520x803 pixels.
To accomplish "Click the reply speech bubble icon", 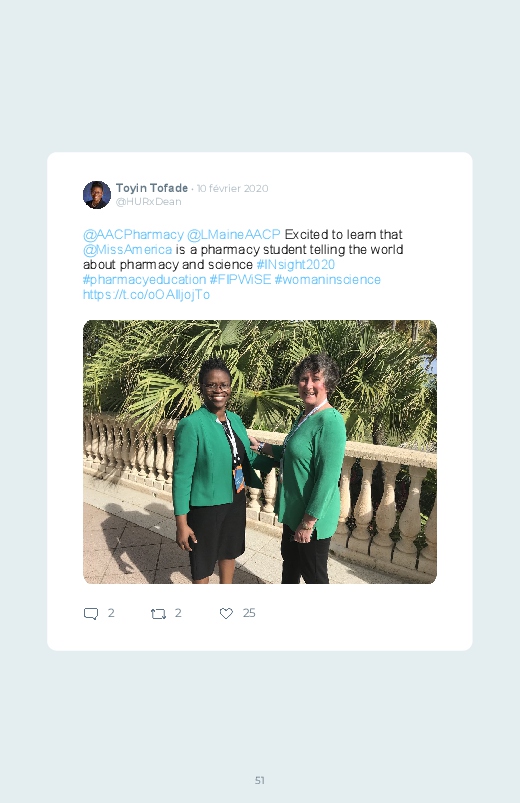I will (x=91, y=614).
